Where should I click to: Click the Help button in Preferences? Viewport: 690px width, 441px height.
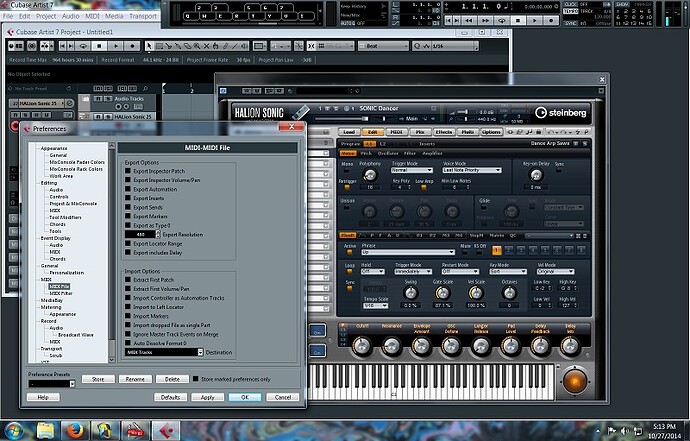pyautogui.click(x=43, y=397)
